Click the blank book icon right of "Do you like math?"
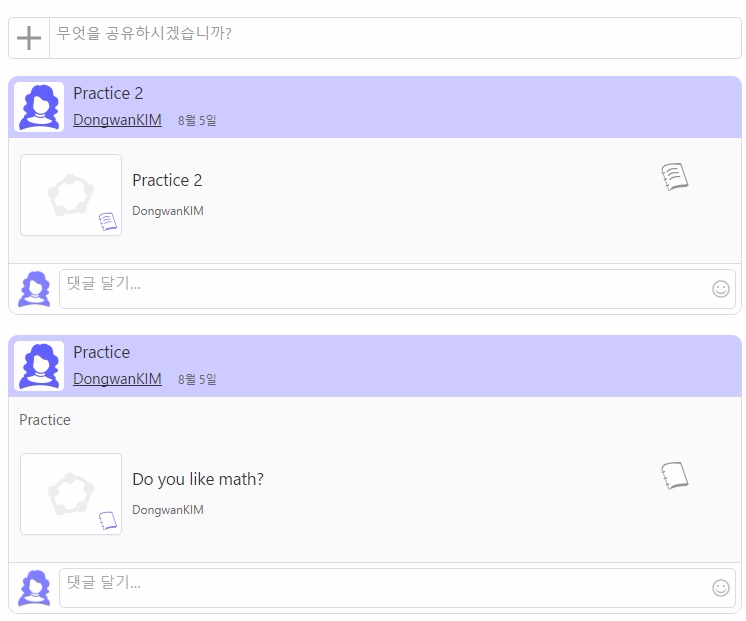Viewport: 746px width, 621px height. point(675,475)
